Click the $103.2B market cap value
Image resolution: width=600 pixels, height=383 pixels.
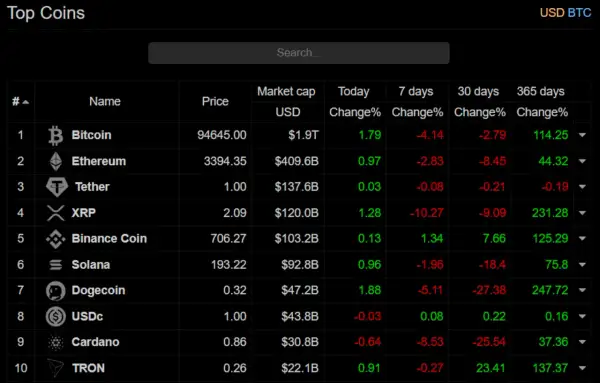coord(297,238)
